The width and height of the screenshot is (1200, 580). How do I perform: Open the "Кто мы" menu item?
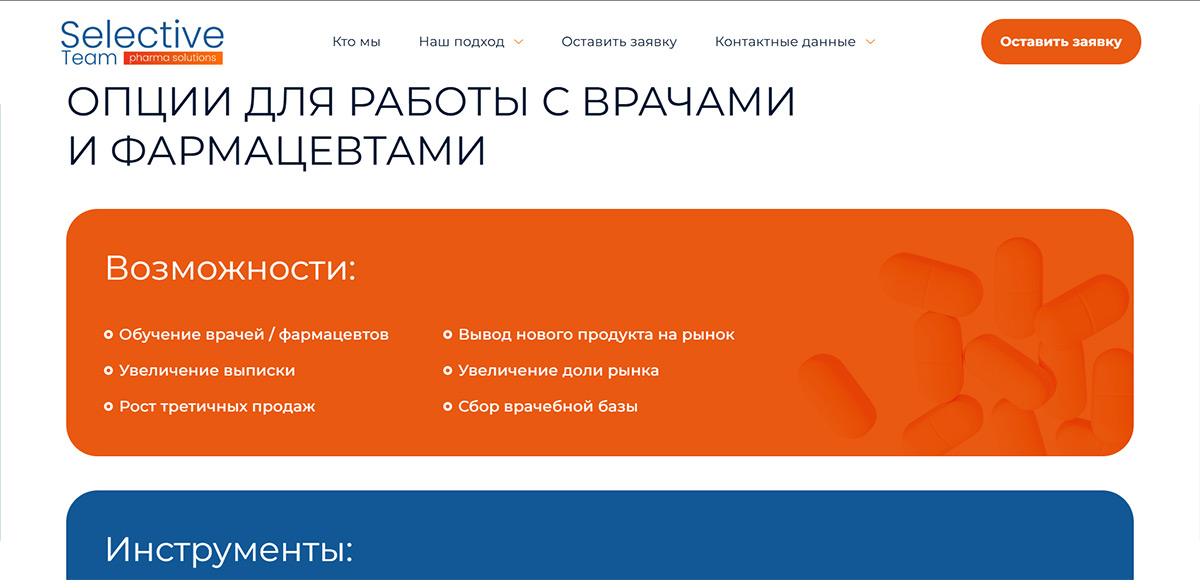tap(356, 42)
